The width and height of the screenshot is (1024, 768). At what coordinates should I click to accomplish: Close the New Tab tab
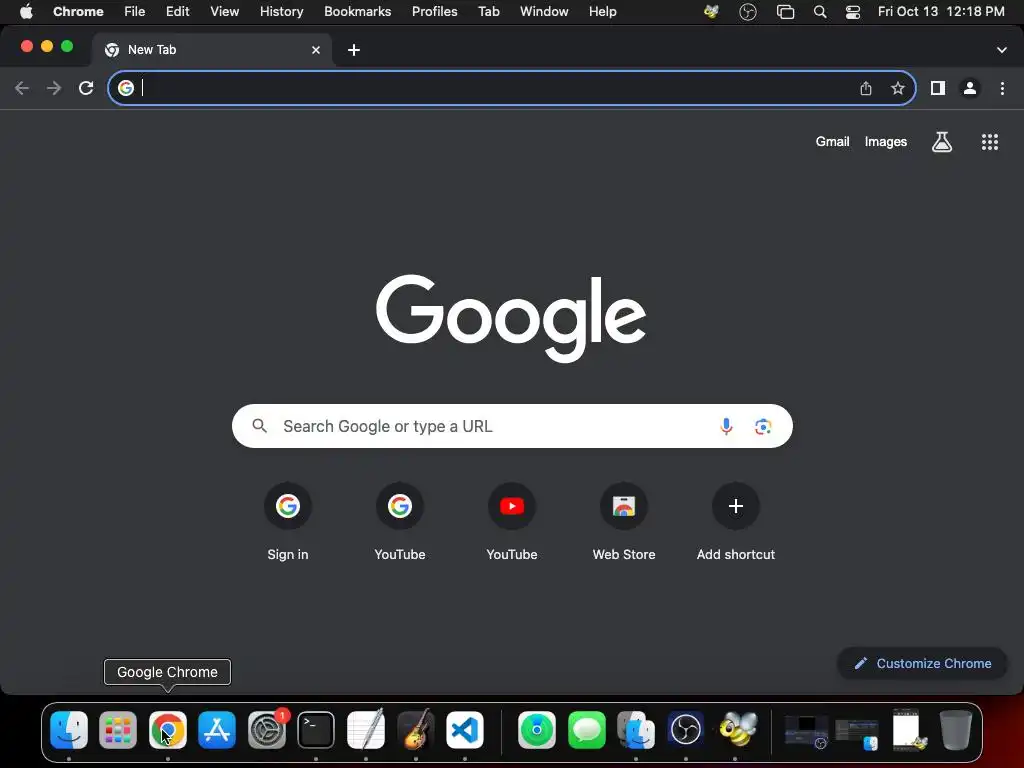tap(316, 50)
